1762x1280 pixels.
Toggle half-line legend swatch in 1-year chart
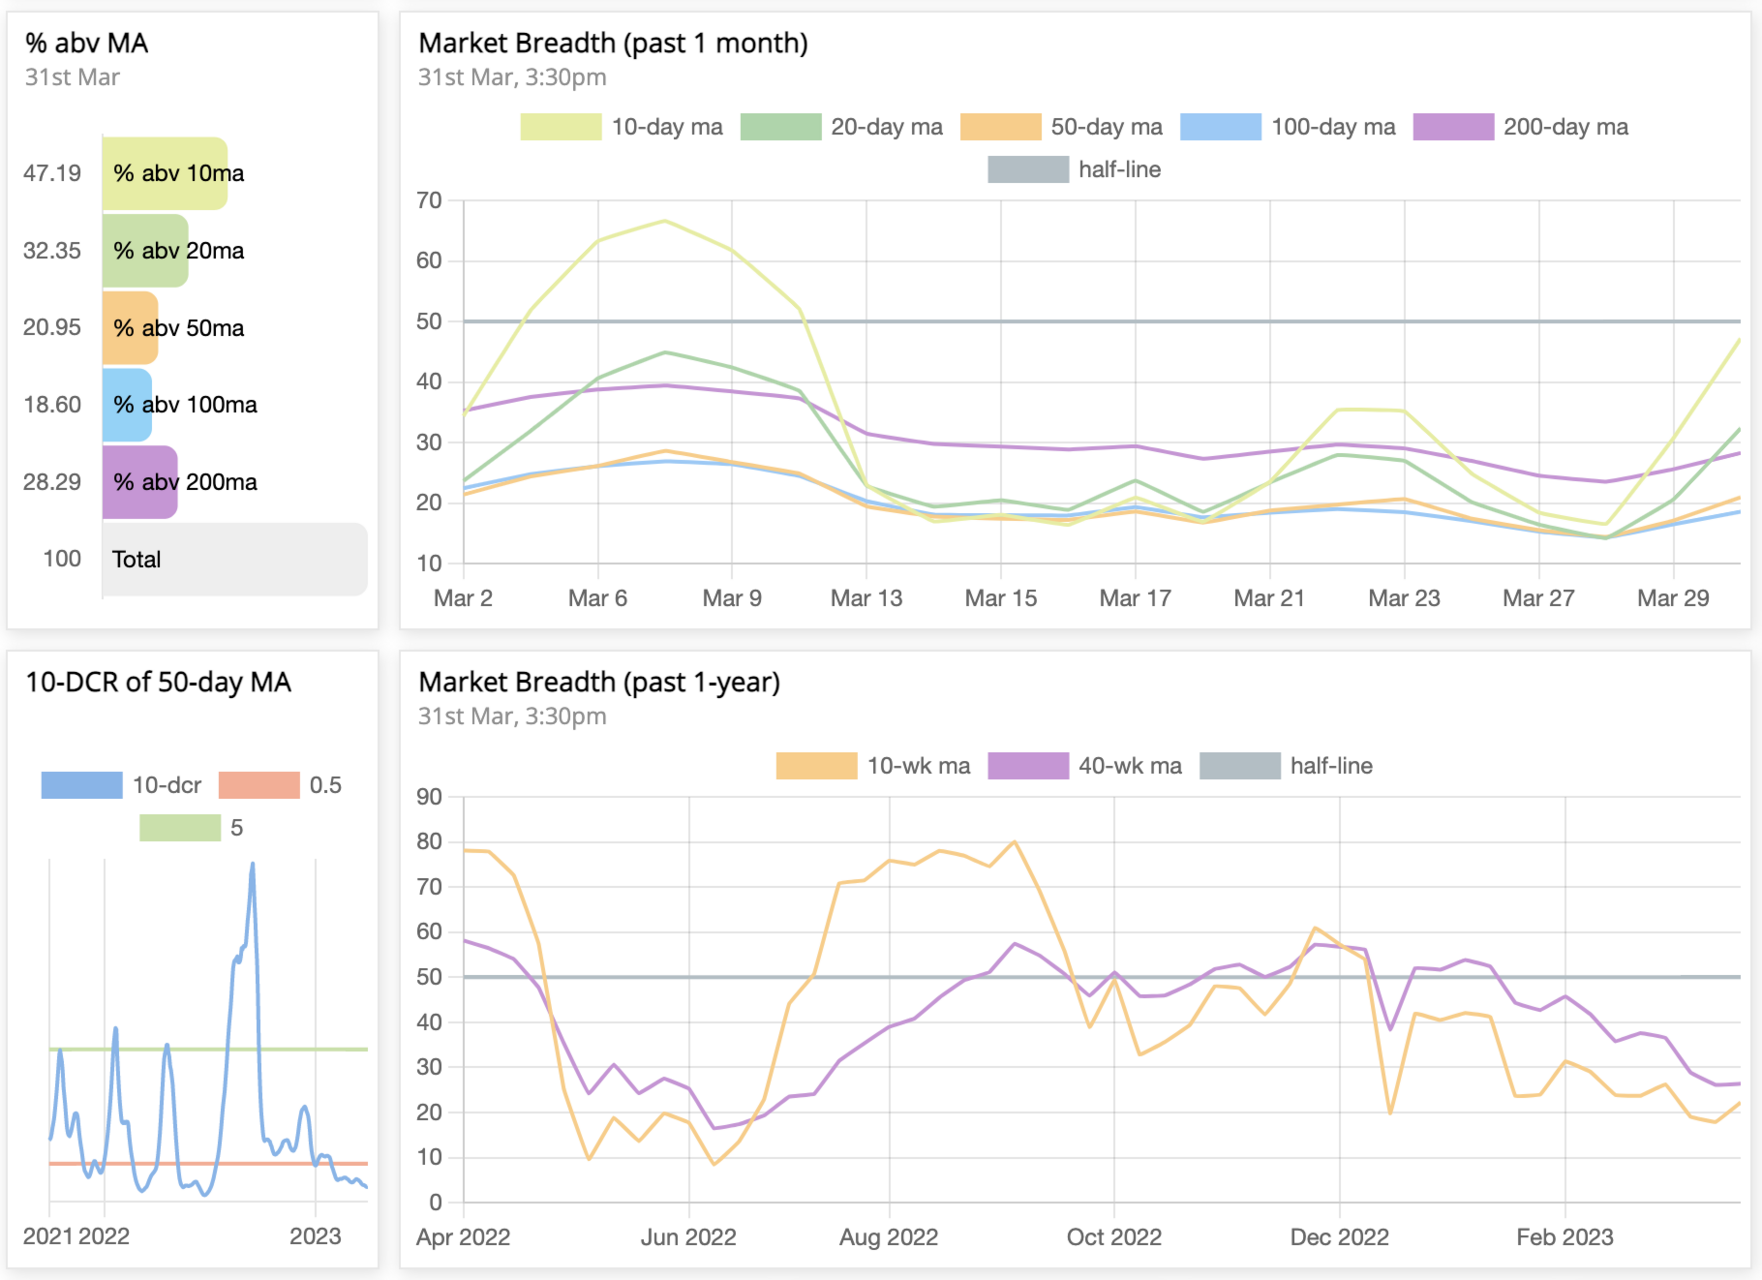[x=1240, y=766]
